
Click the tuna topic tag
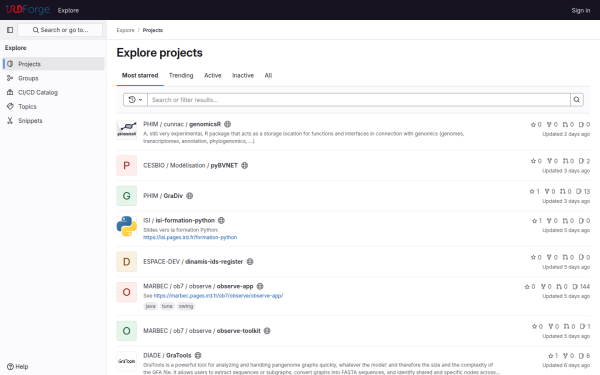pyautogui.click(x=167, y=306)
